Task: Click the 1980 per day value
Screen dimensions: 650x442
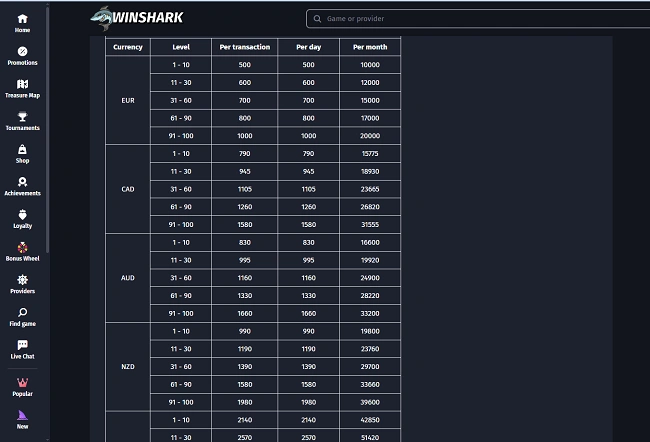Action: [308, 402]
